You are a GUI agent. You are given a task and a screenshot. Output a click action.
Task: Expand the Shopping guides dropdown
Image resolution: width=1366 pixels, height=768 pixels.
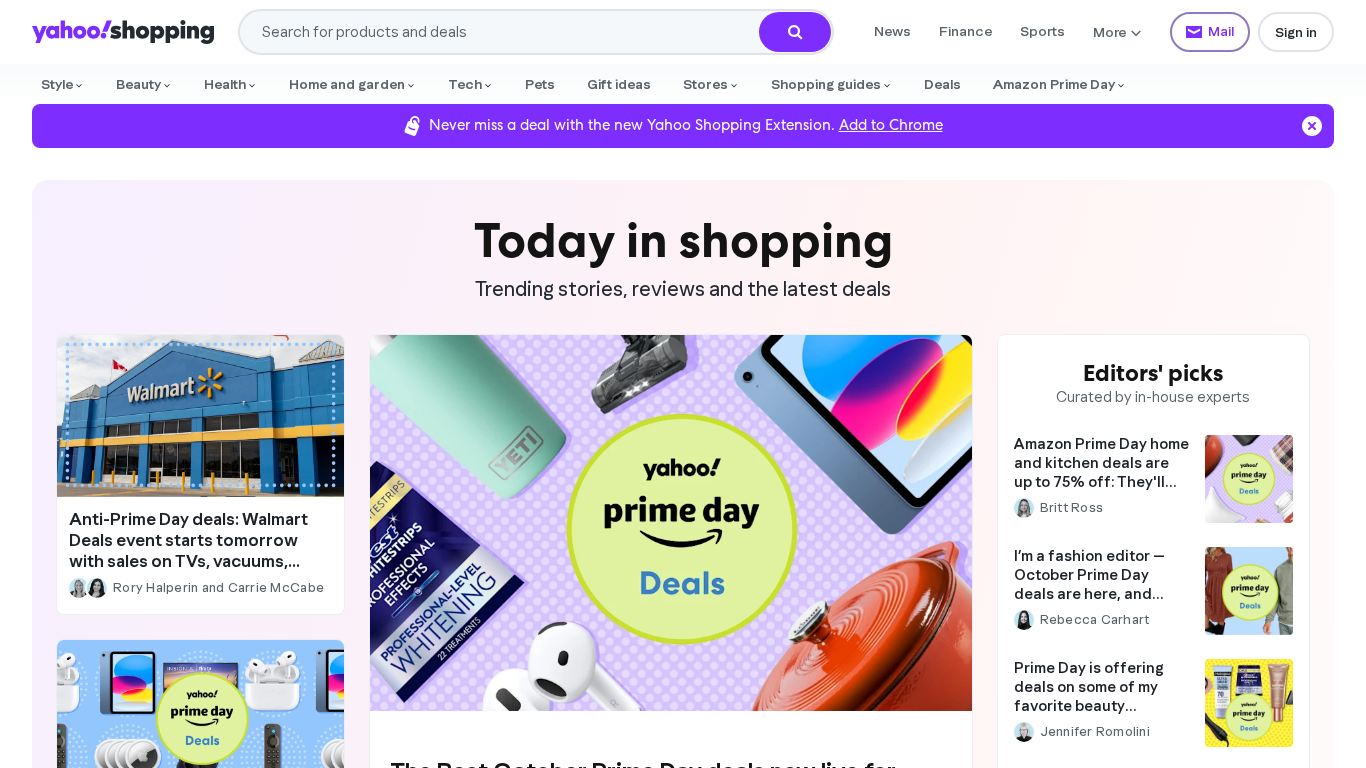click(831, 85)
